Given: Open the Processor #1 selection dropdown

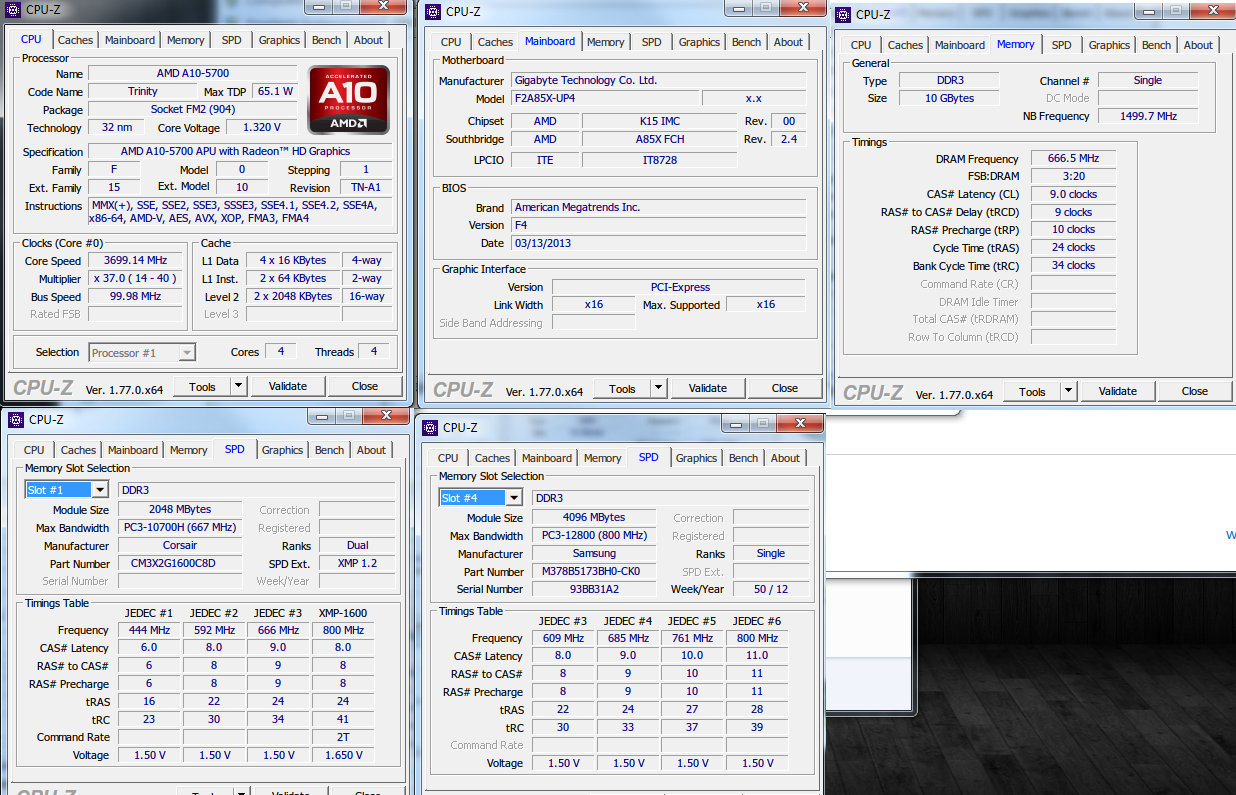Looking at the screenshot, I should [x=186, y=352].
